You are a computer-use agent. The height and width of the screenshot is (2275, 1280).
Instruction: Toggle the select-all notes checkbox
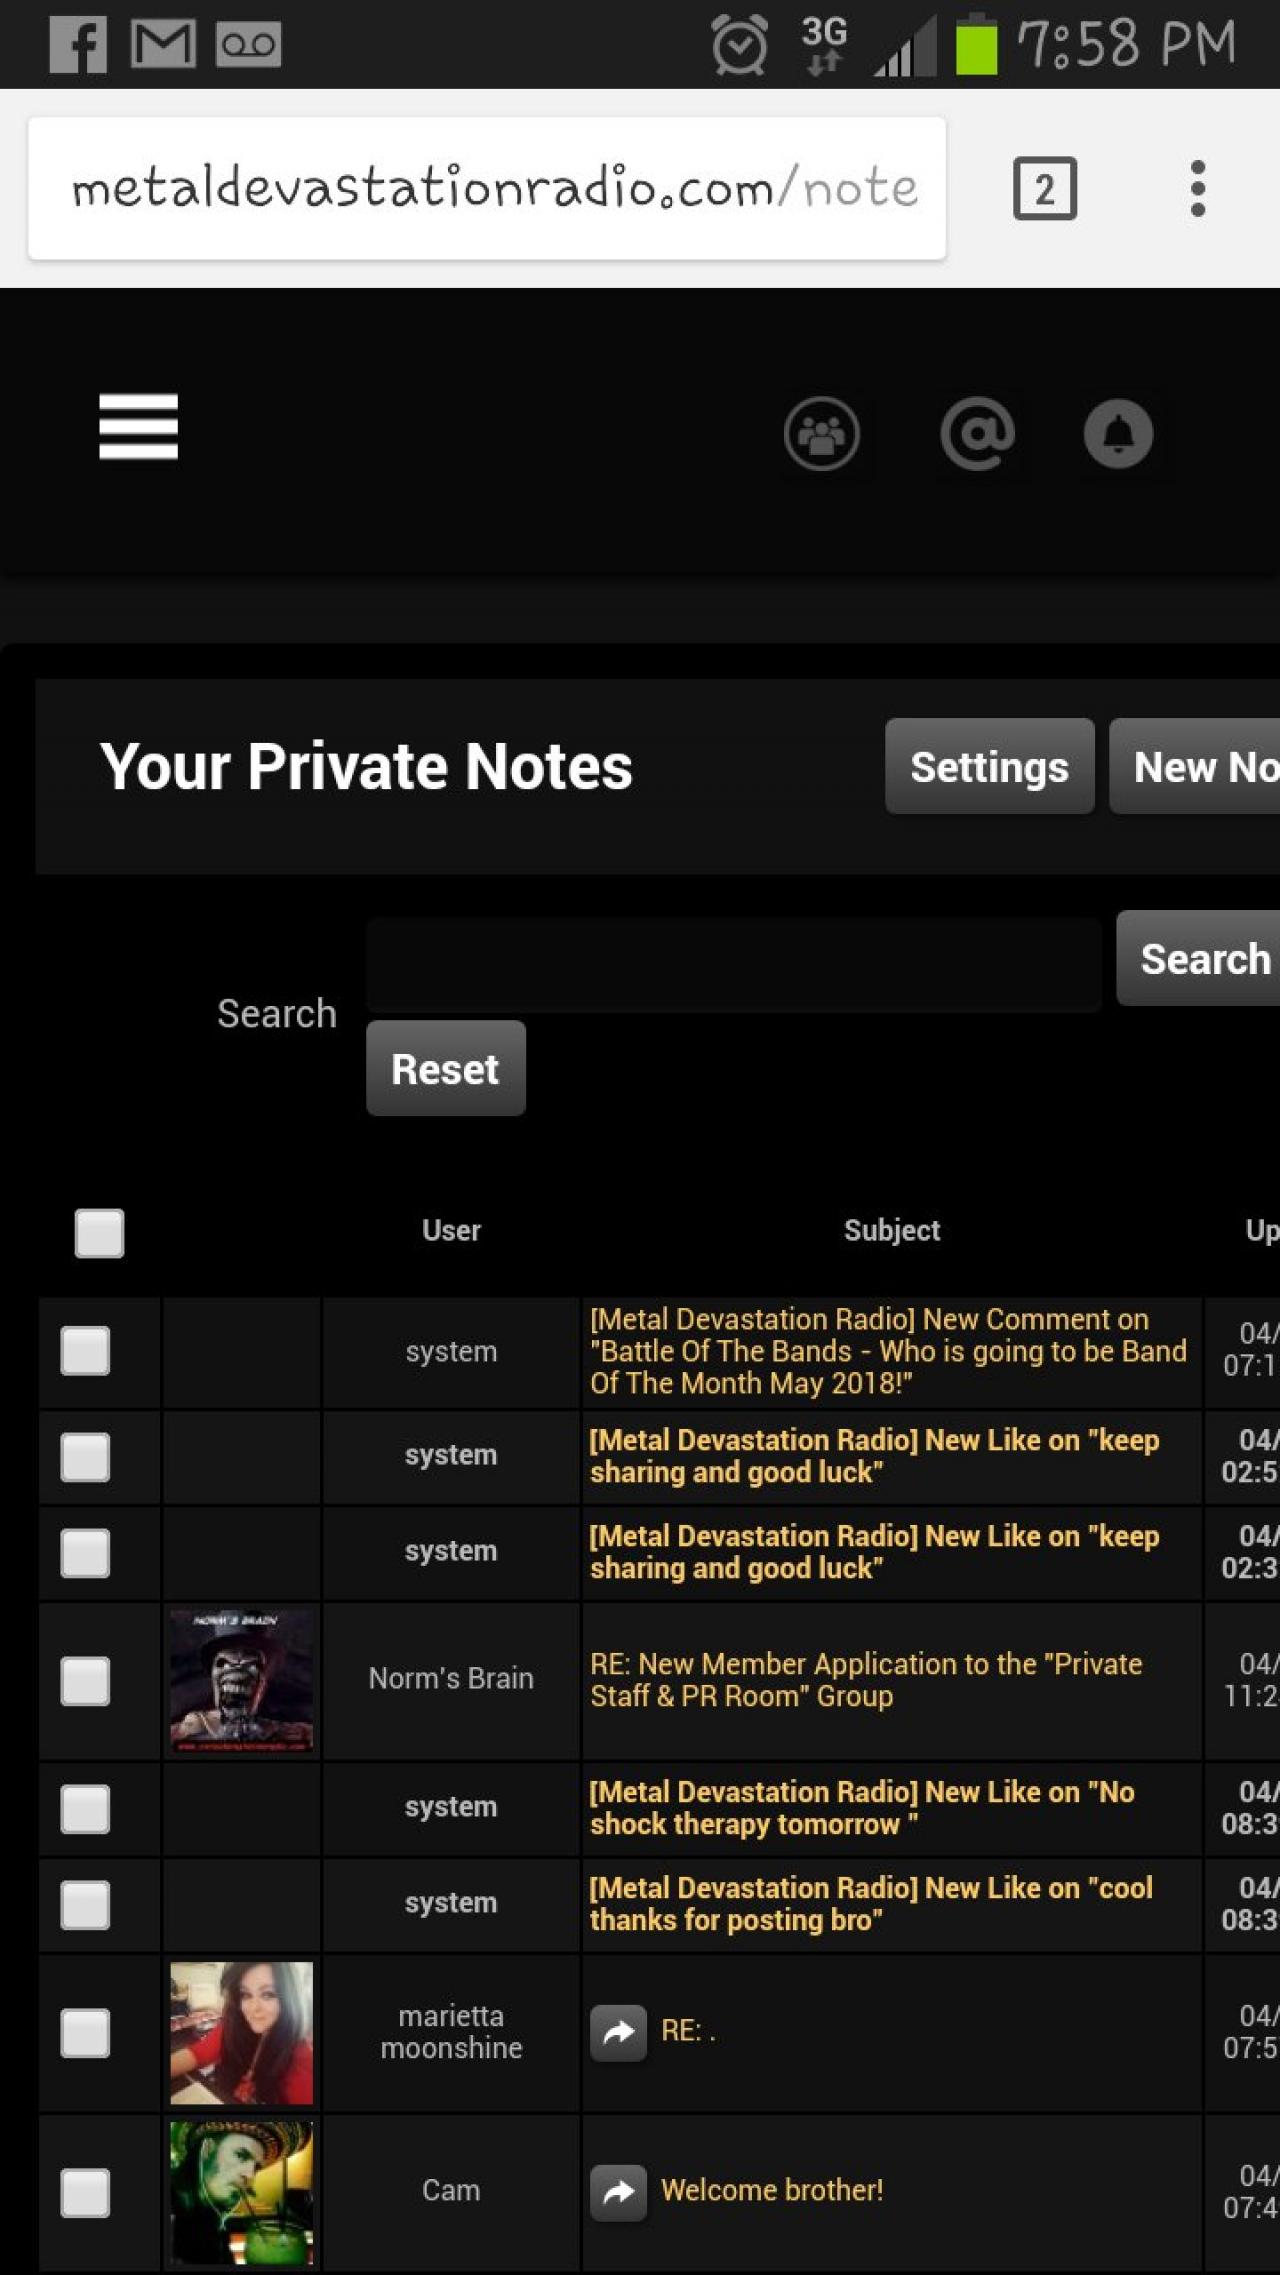tap(99, 1232)
